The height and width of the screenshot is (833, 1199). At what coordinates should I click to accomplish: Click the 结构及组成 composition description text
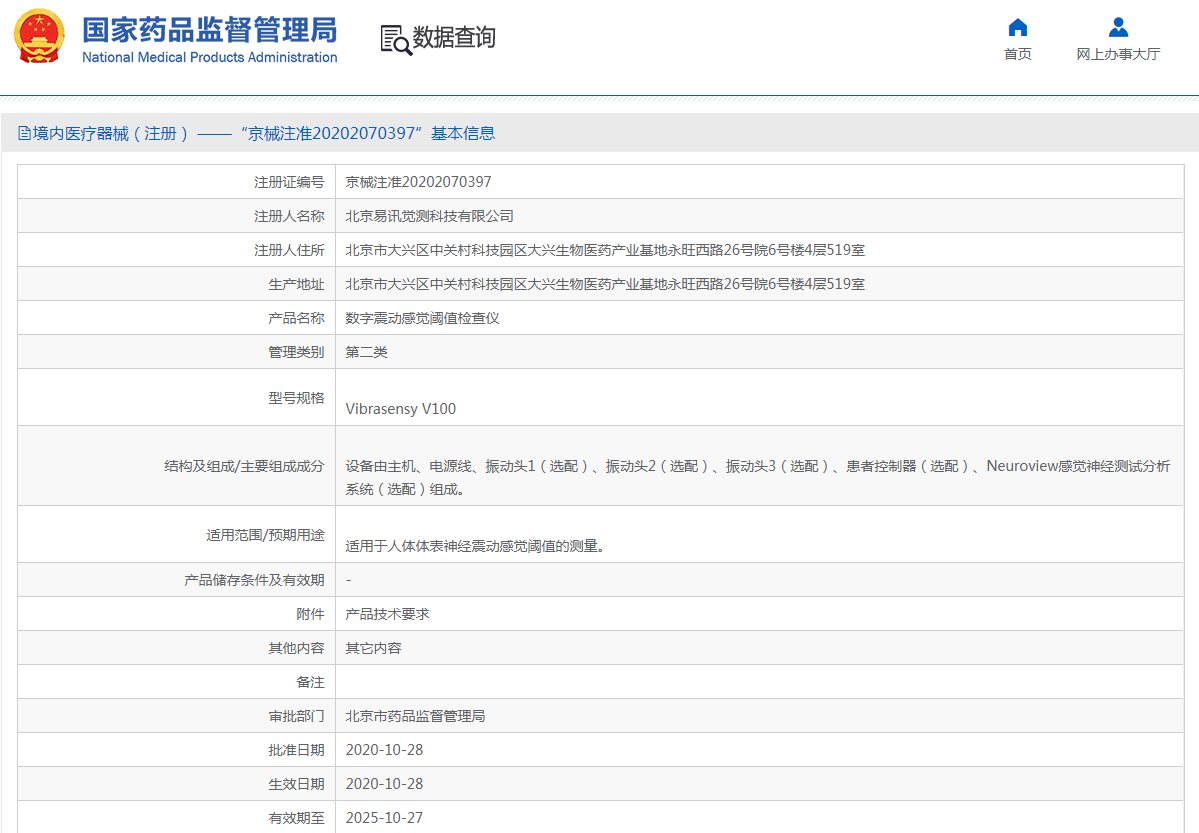(x=758, y=477)
